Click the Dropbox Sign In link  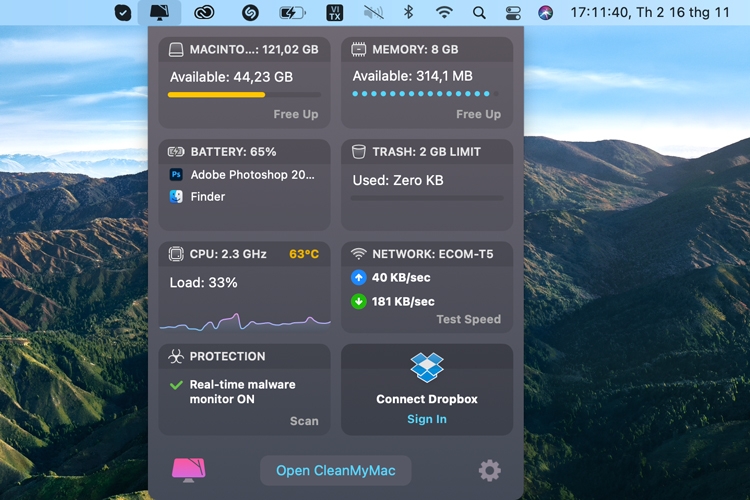pyautogui.click(x=427, y=419)
